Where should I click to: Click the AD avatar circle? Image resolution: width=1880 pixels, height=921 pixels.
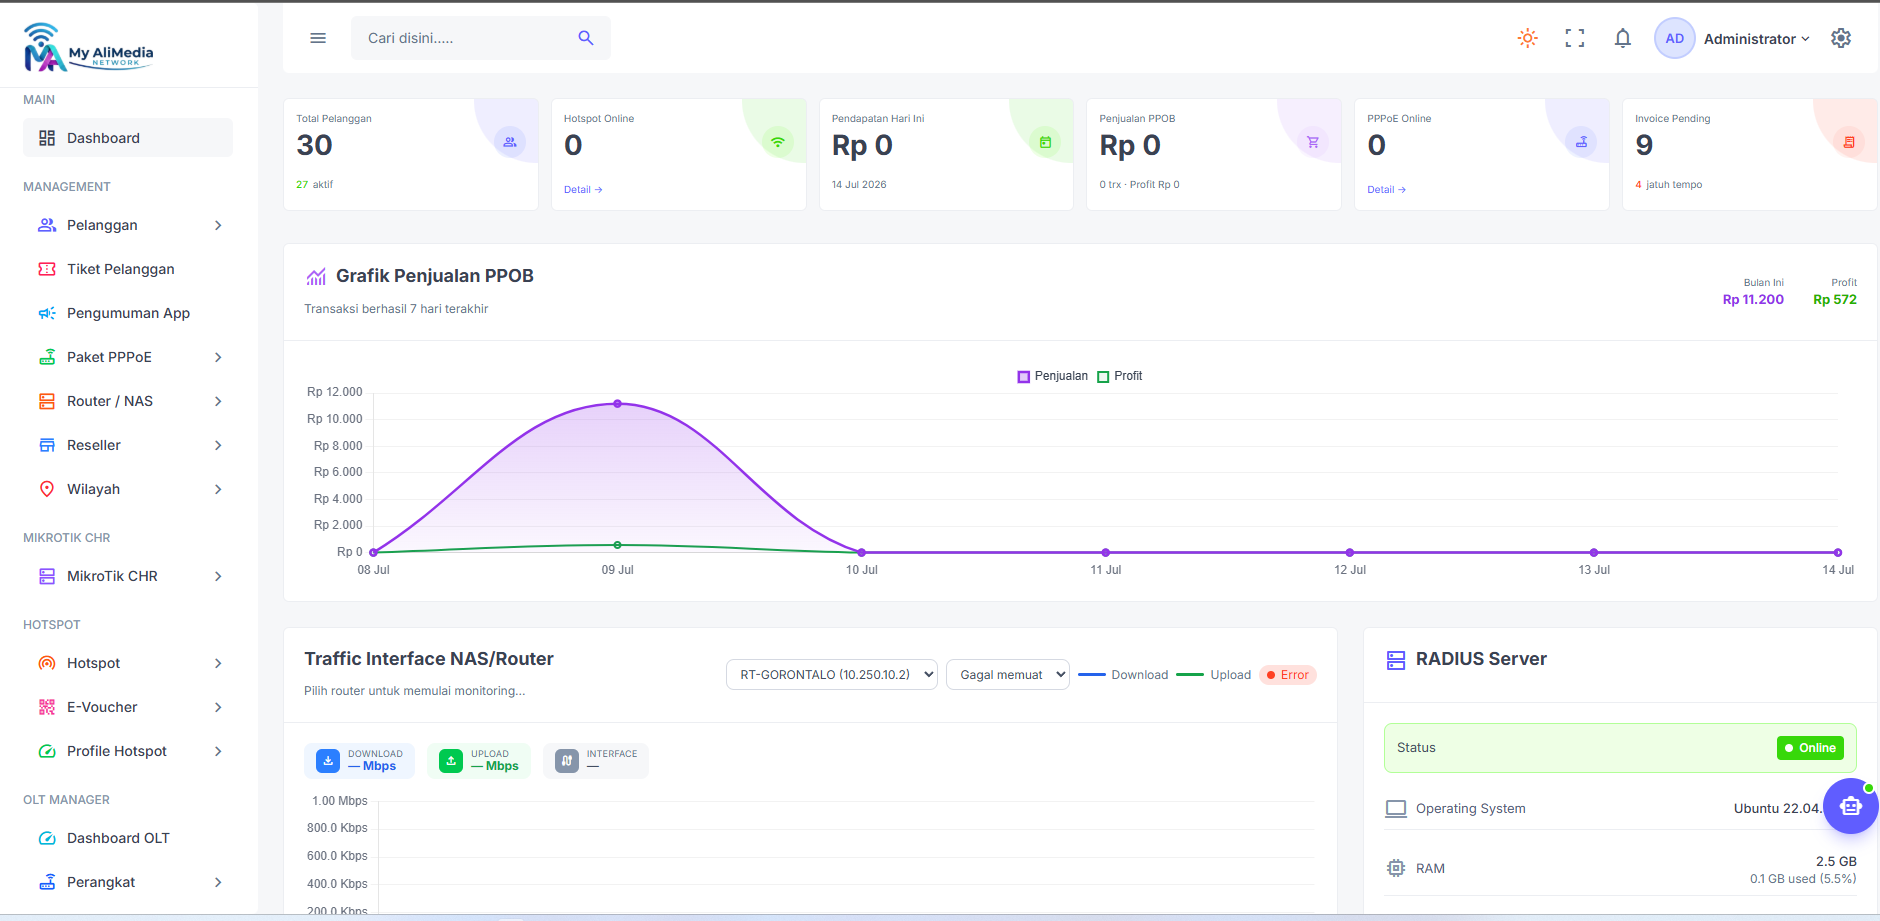tap(1674, 38)
